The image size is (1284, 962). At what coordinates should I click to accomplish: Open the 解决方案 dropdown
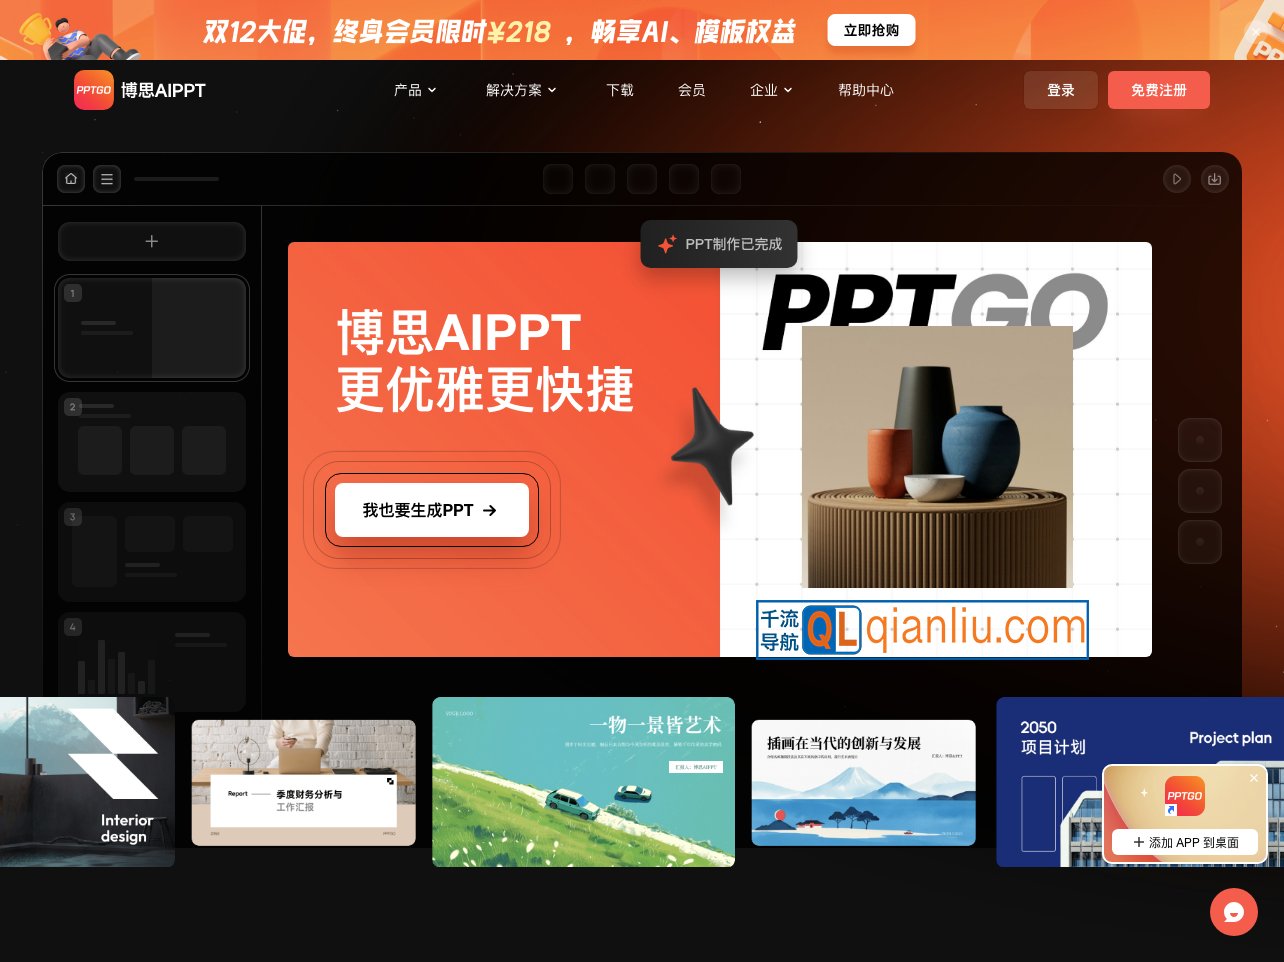(521, 90)
